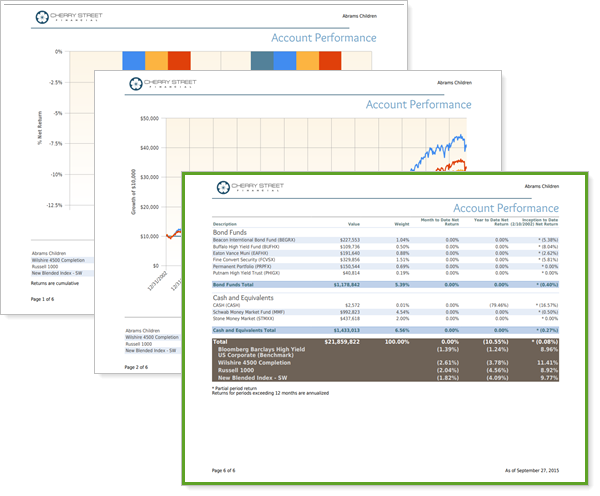The width and height of the screenshot is (600, 496).
Task: Click the Weight column header
Action: coord(401,223)
